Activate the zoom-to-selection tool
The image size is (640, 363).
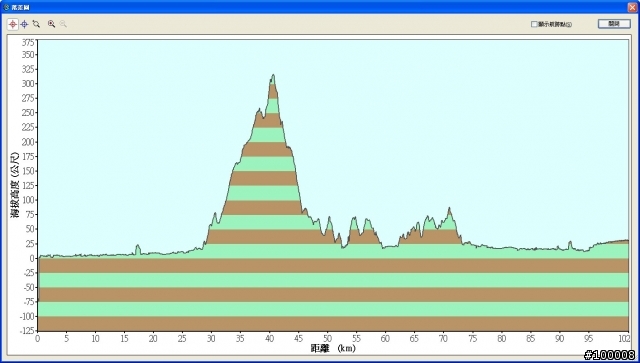pyautogui.click(x=36, y=24)
